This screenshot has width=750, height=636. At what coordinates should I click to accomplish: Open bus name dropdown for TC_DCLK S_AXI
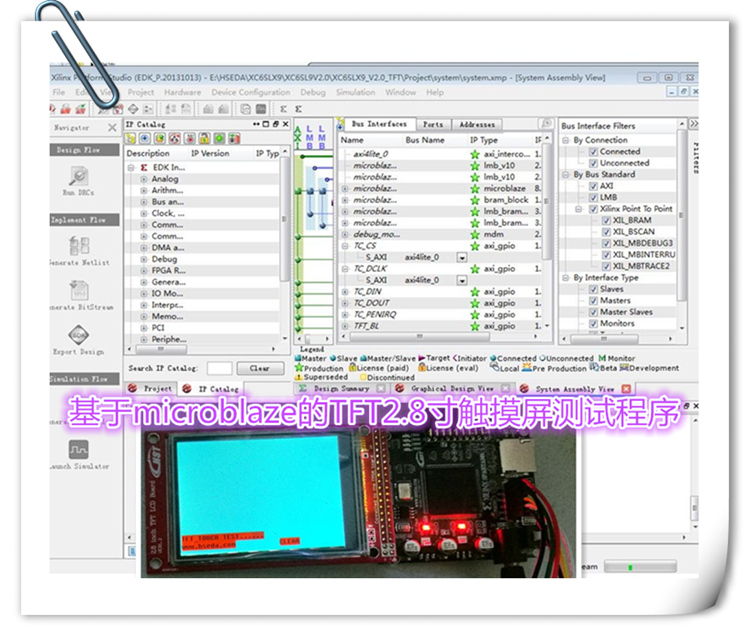462,281
